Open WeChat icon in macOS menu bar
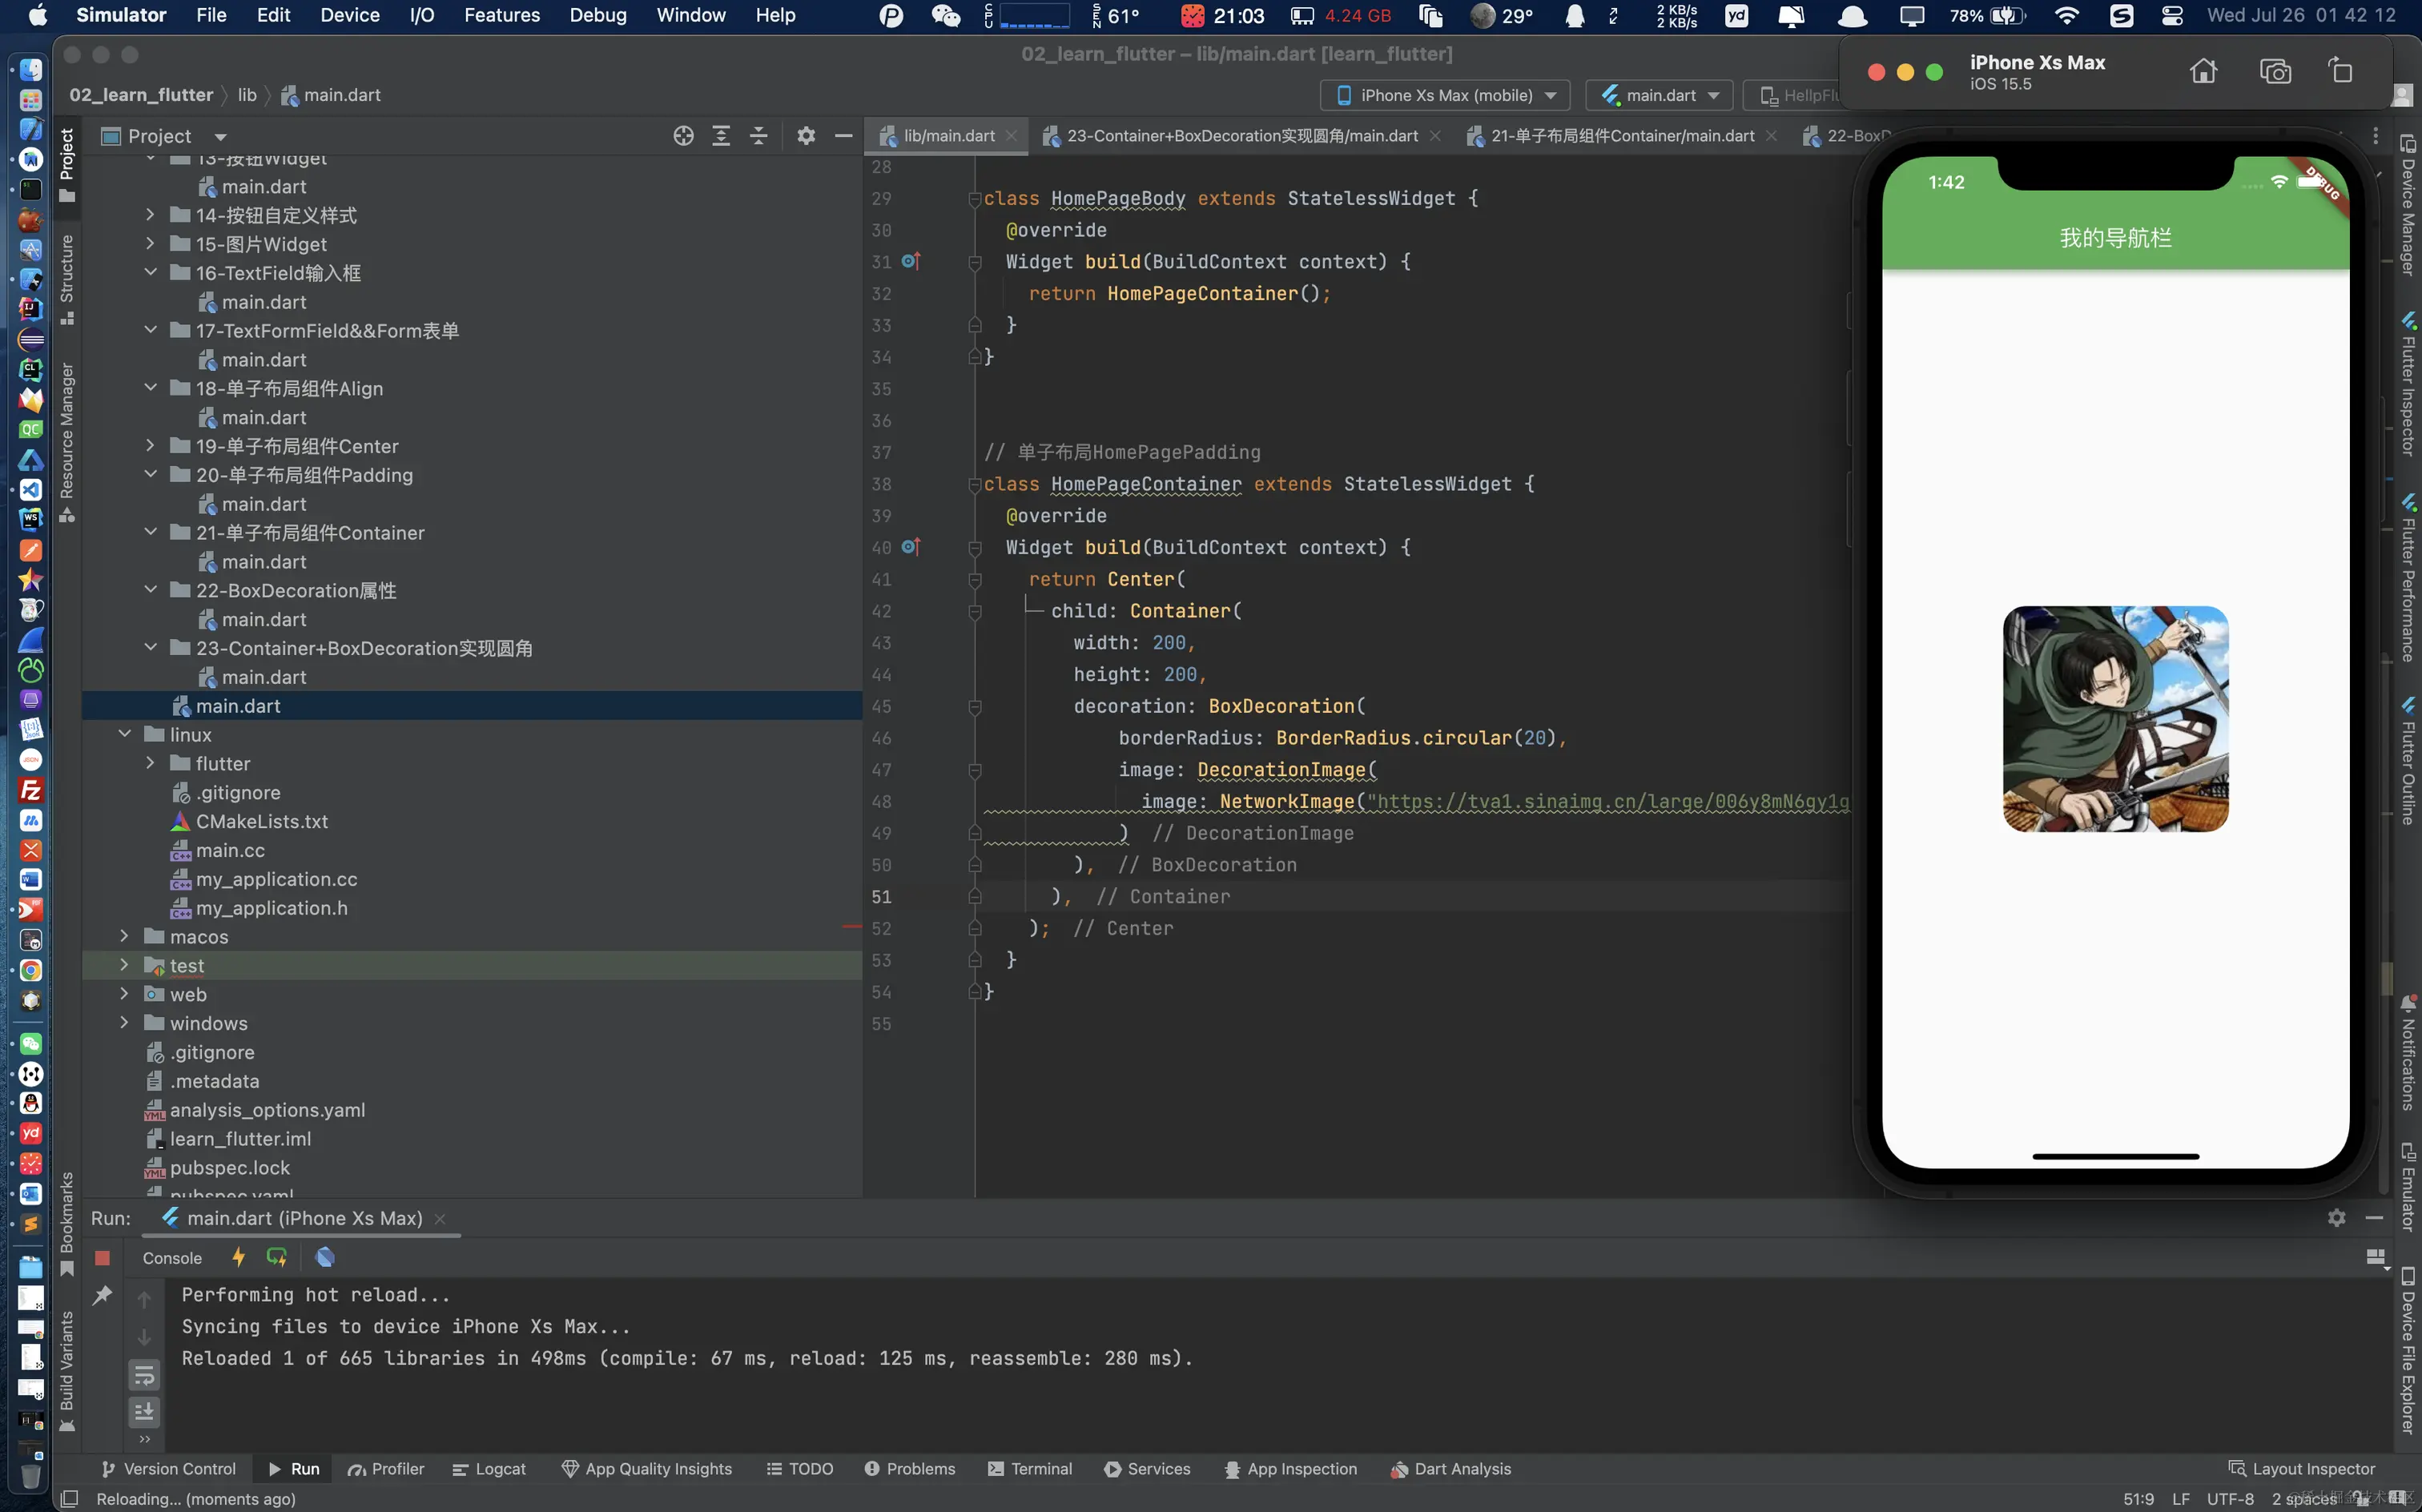Image resolution: width=2422 pixels, height=1512 pixels. 945,15
